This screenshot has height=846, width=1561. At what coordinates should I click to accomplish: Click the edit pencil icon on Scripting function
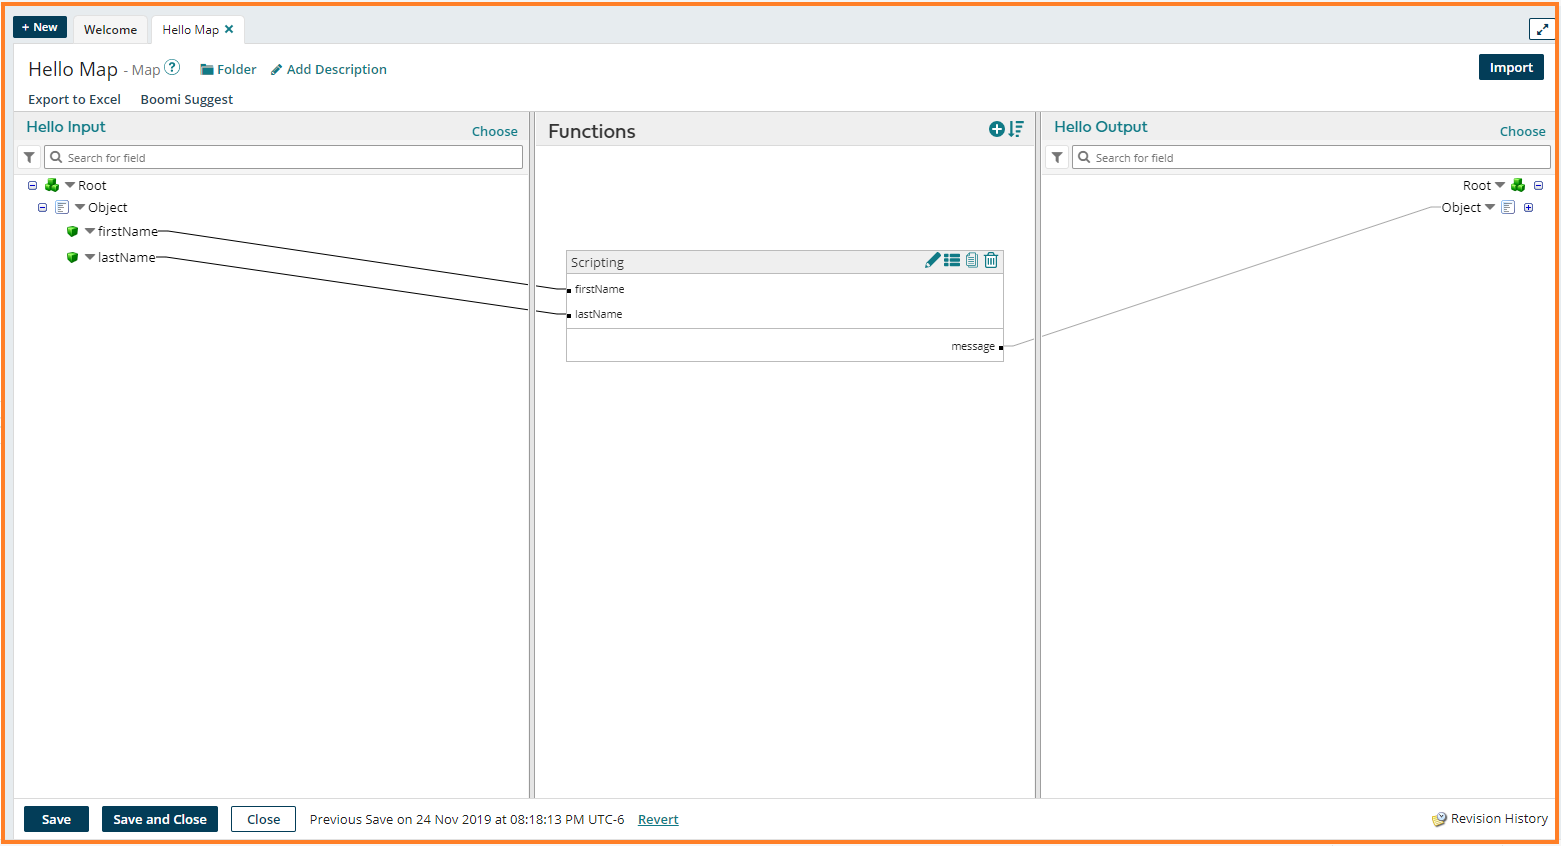(x=932, y=261)
